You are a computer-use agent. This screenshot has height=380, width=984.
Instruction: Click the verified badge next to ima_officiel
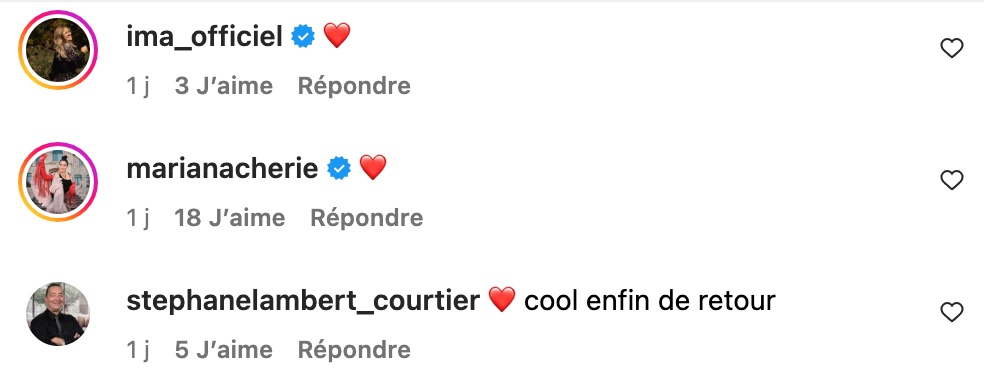coord(303,36)
